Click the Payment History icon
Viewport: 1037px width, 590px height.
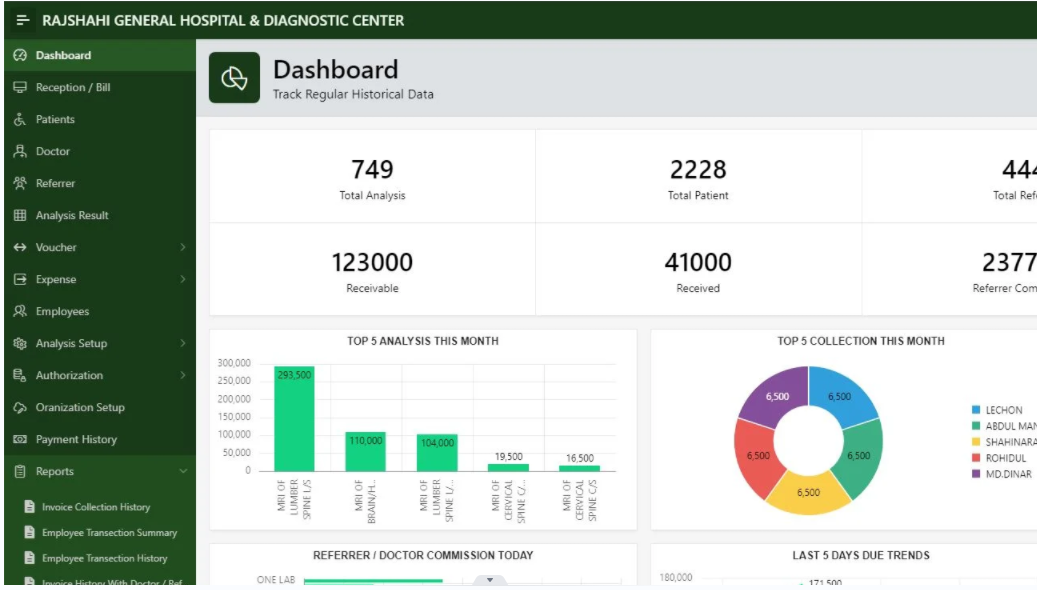(x=19, y=440)
